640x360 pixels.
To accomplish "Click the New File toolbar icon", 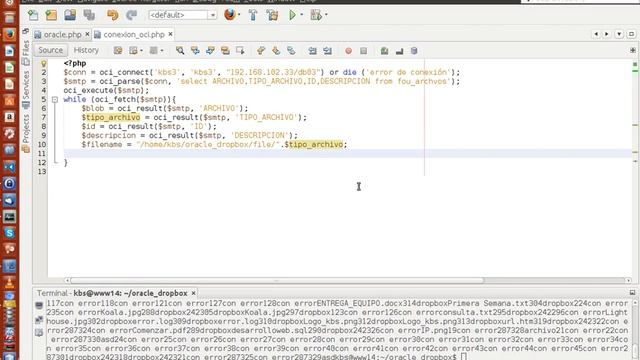I will click(33, 15).
